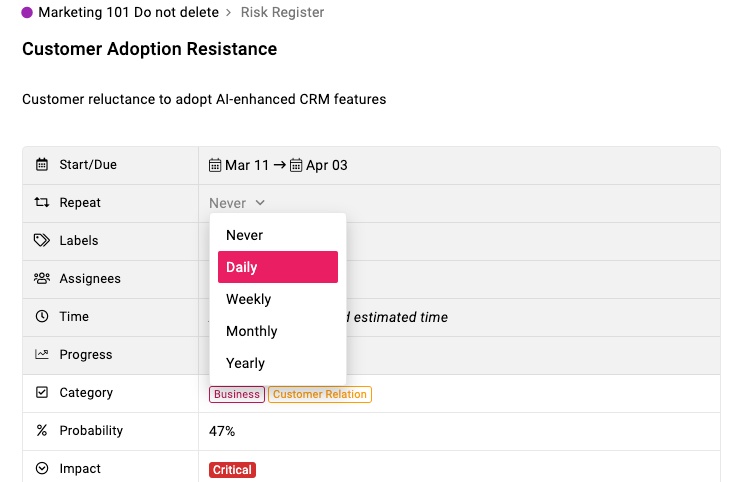Click the Repeat arrows icon
The height and width of the screenshot is (482, 736).
point(42,203)
